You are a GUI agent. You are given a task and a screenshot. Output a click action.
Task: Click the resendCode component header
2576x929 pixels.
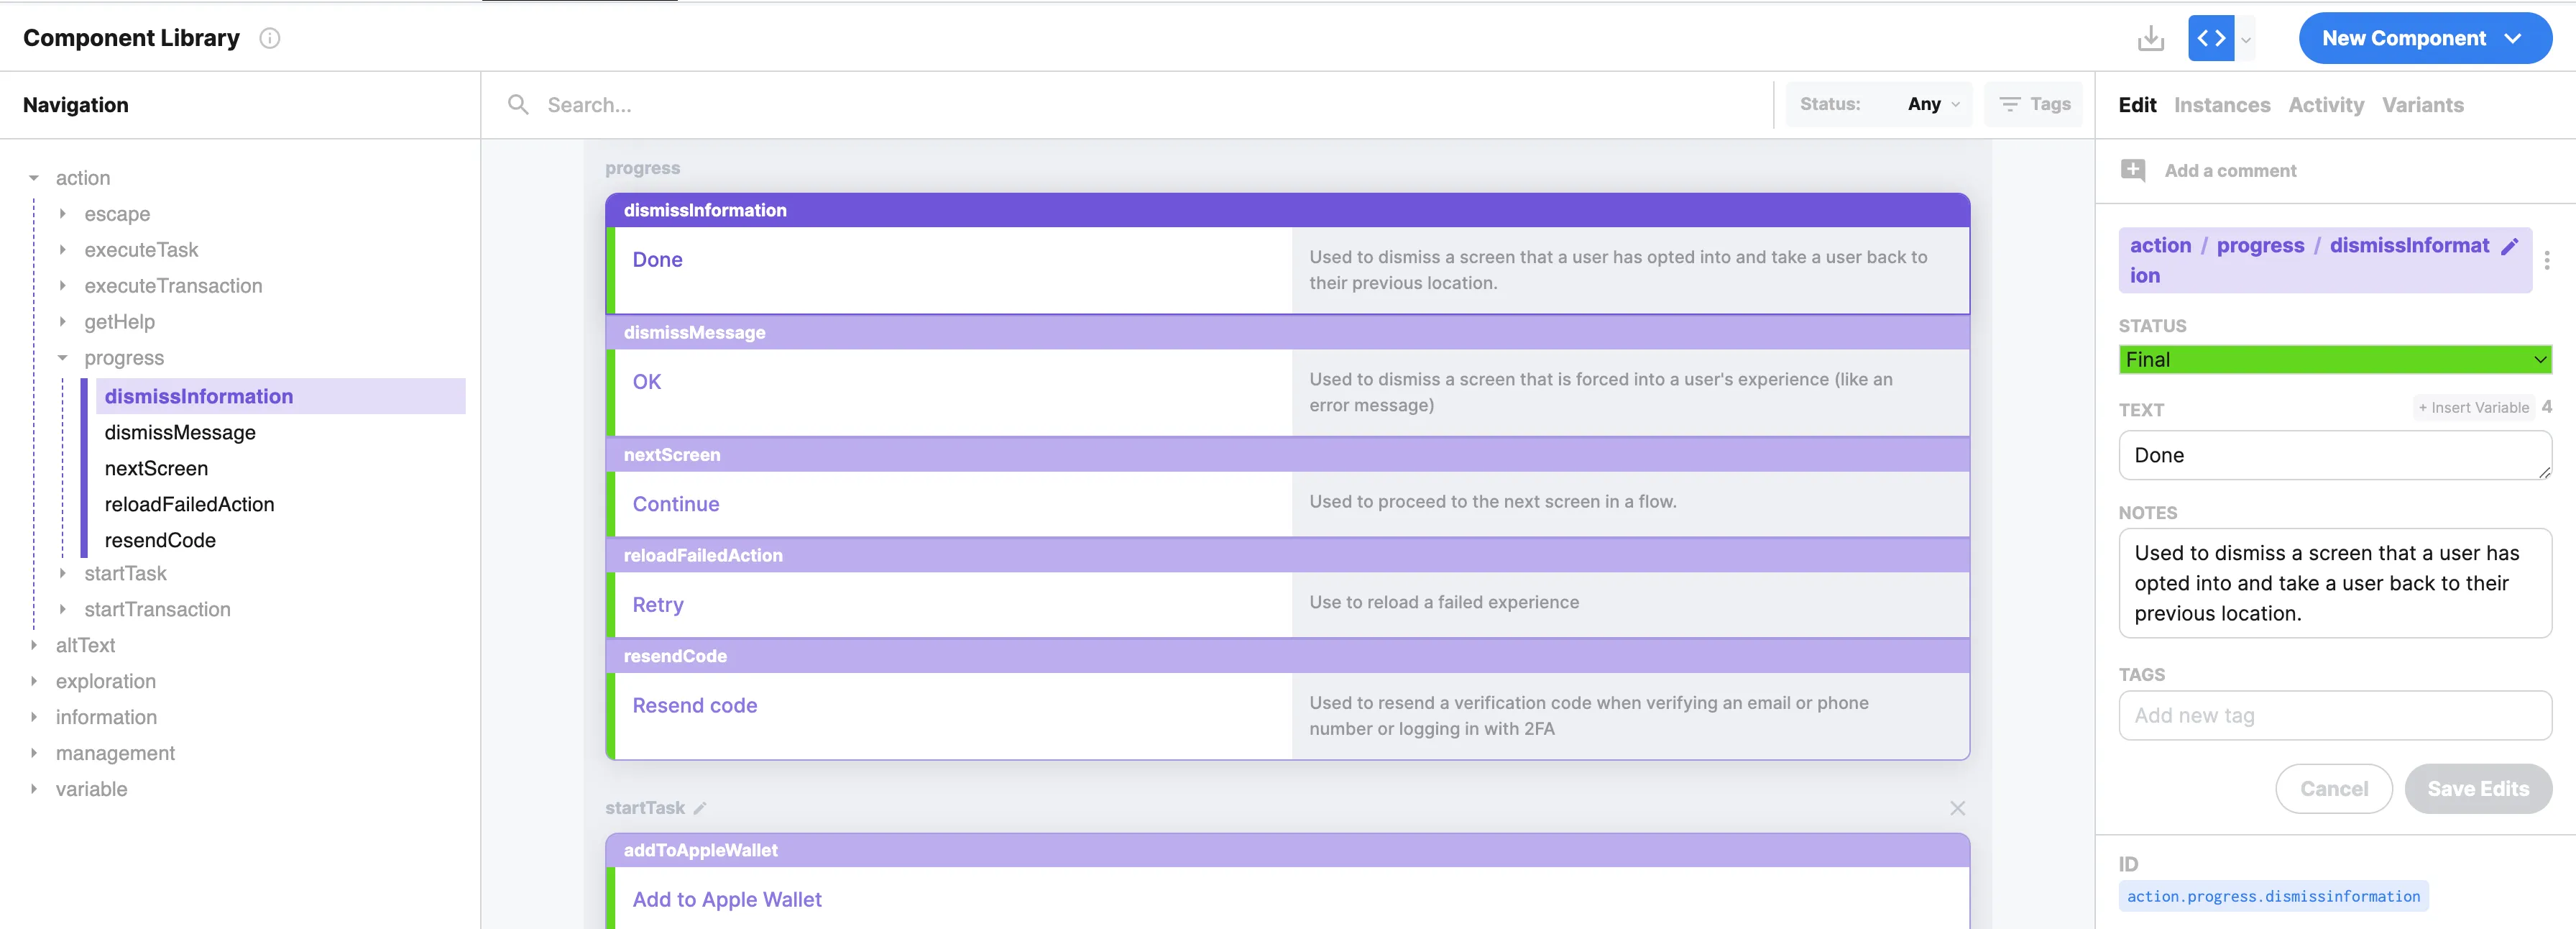pos(1287,656)
